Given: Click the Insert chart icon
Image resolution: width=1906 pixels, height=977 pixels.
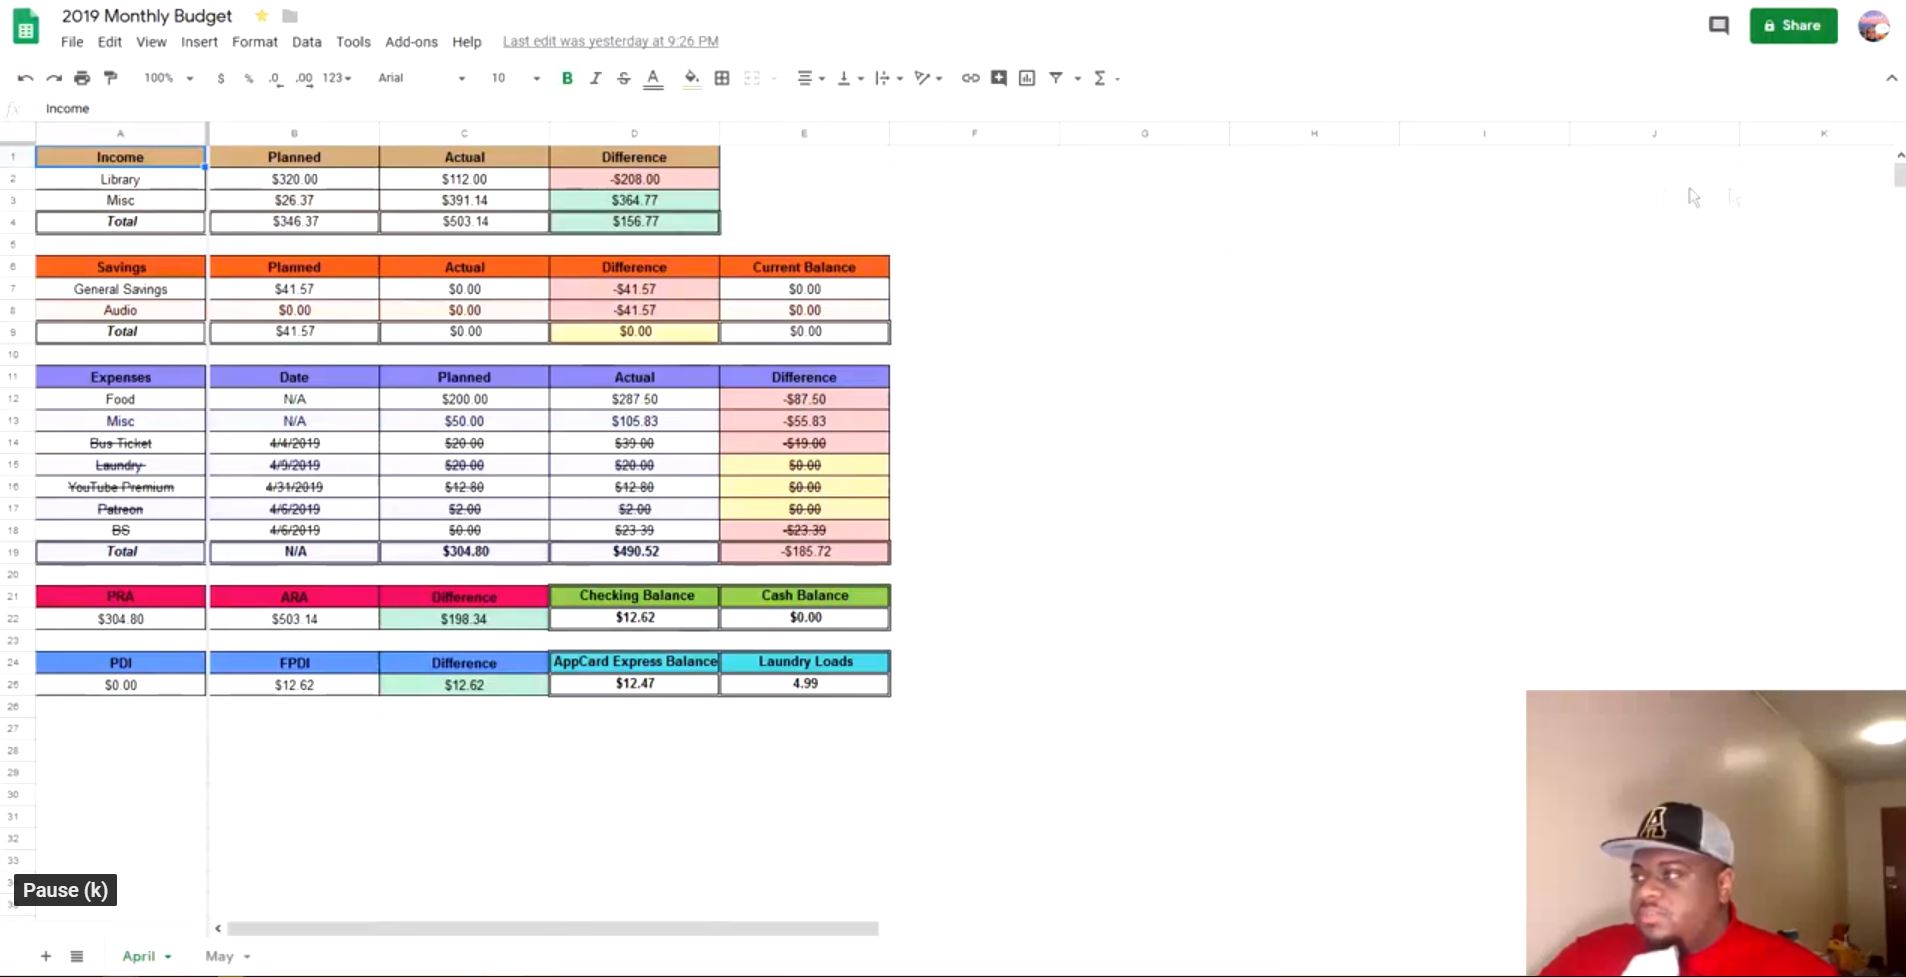Looking at the screenshot, I should (x=1027, y=78).
